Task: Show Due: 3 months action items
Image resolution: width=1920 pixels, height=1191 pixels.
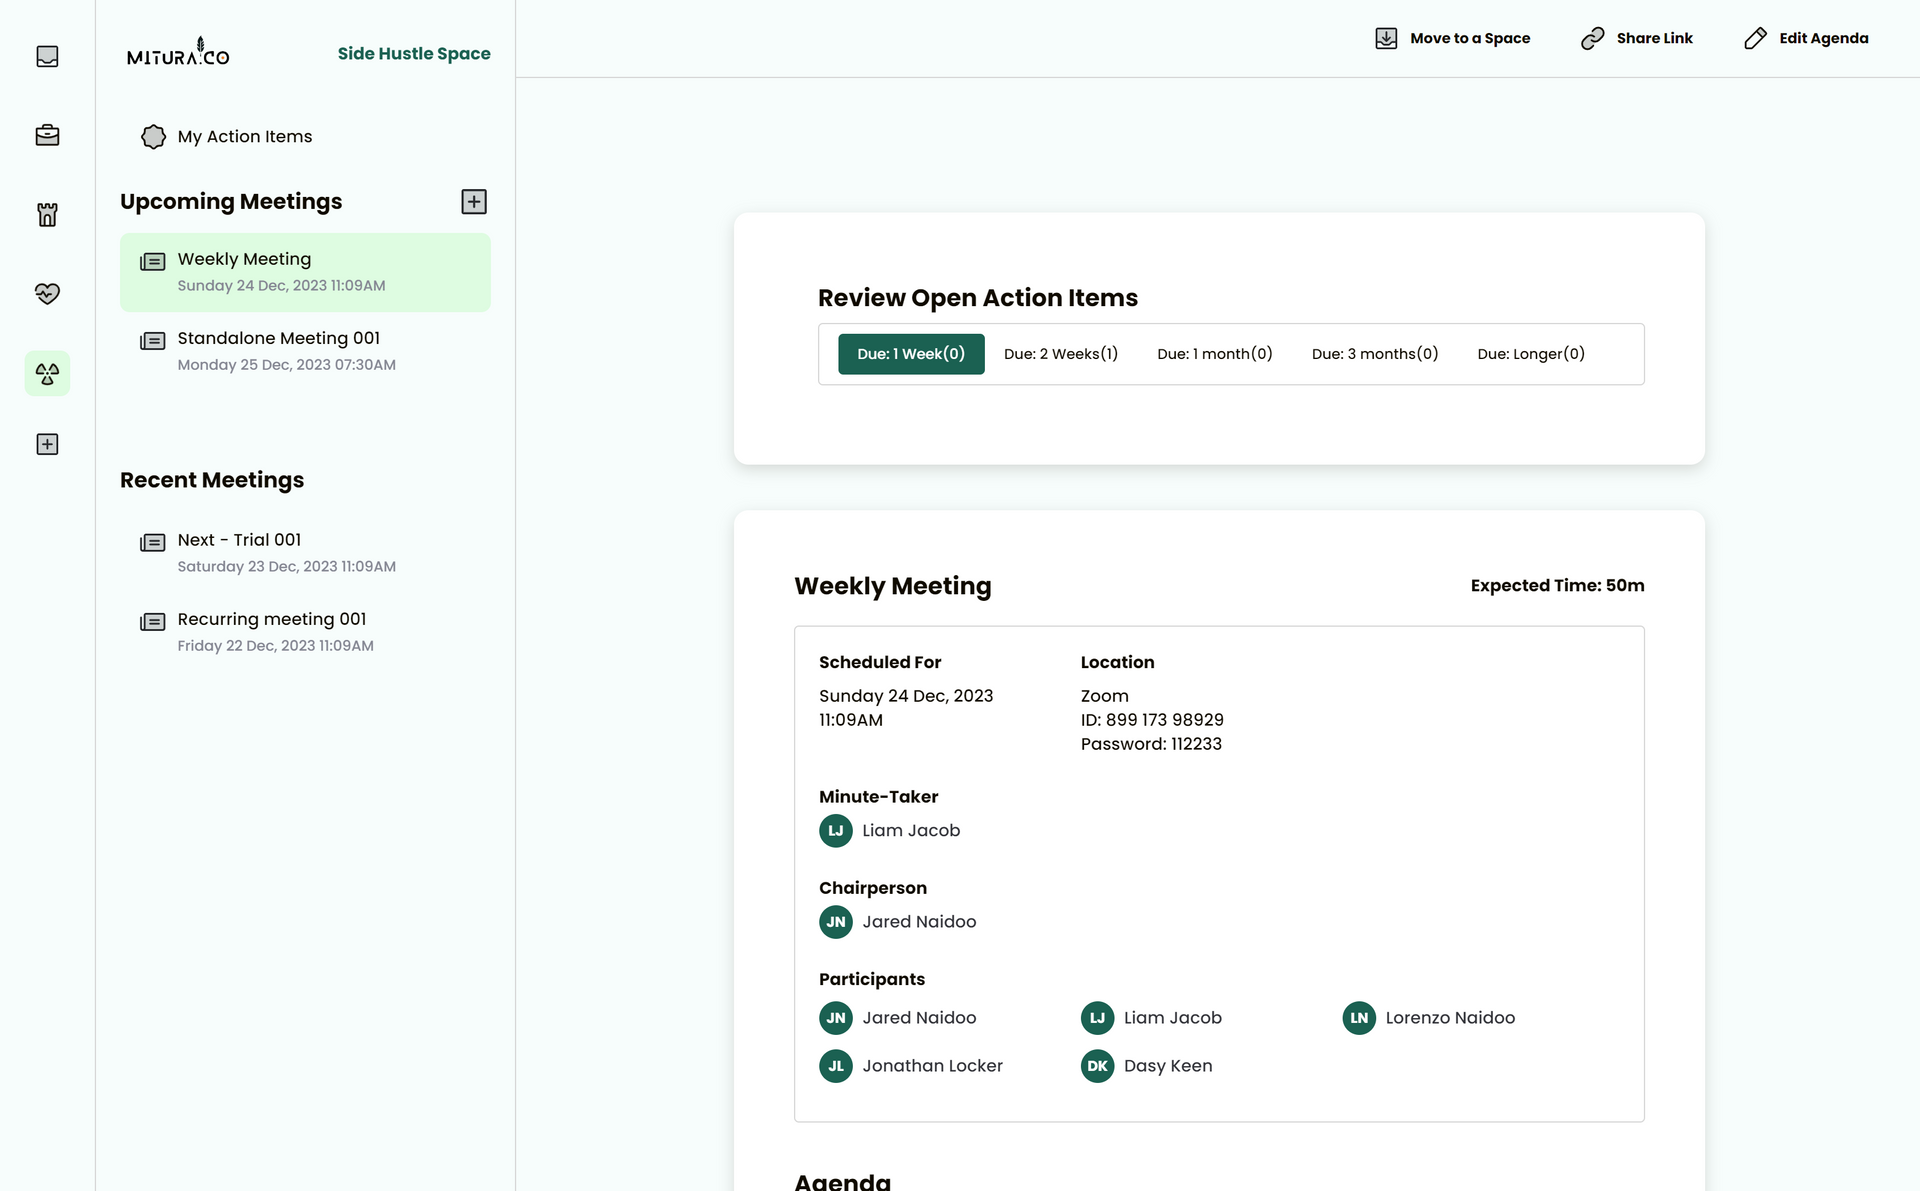Action: click(x=1374, y=354)
